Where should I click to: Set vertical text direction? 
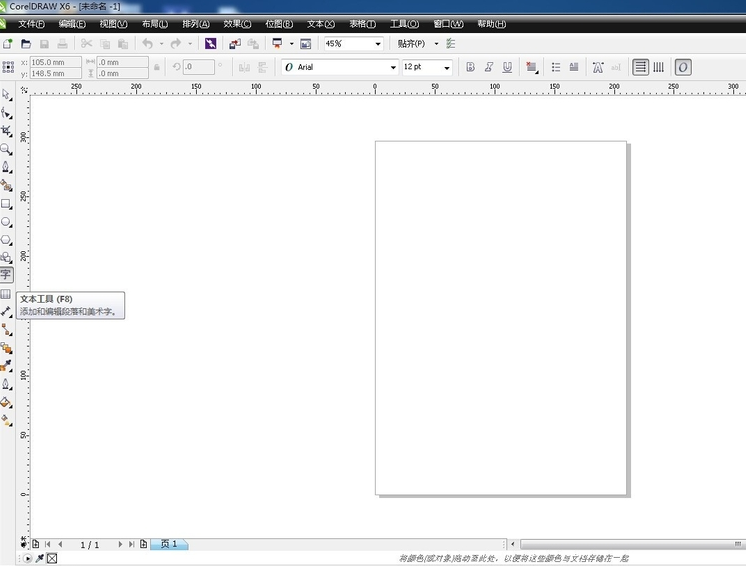(x=658, y=67)
